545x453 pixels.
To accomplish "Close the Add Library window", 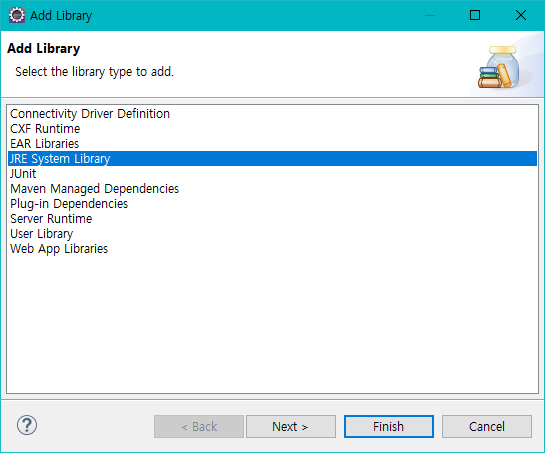I will (521, 15).
